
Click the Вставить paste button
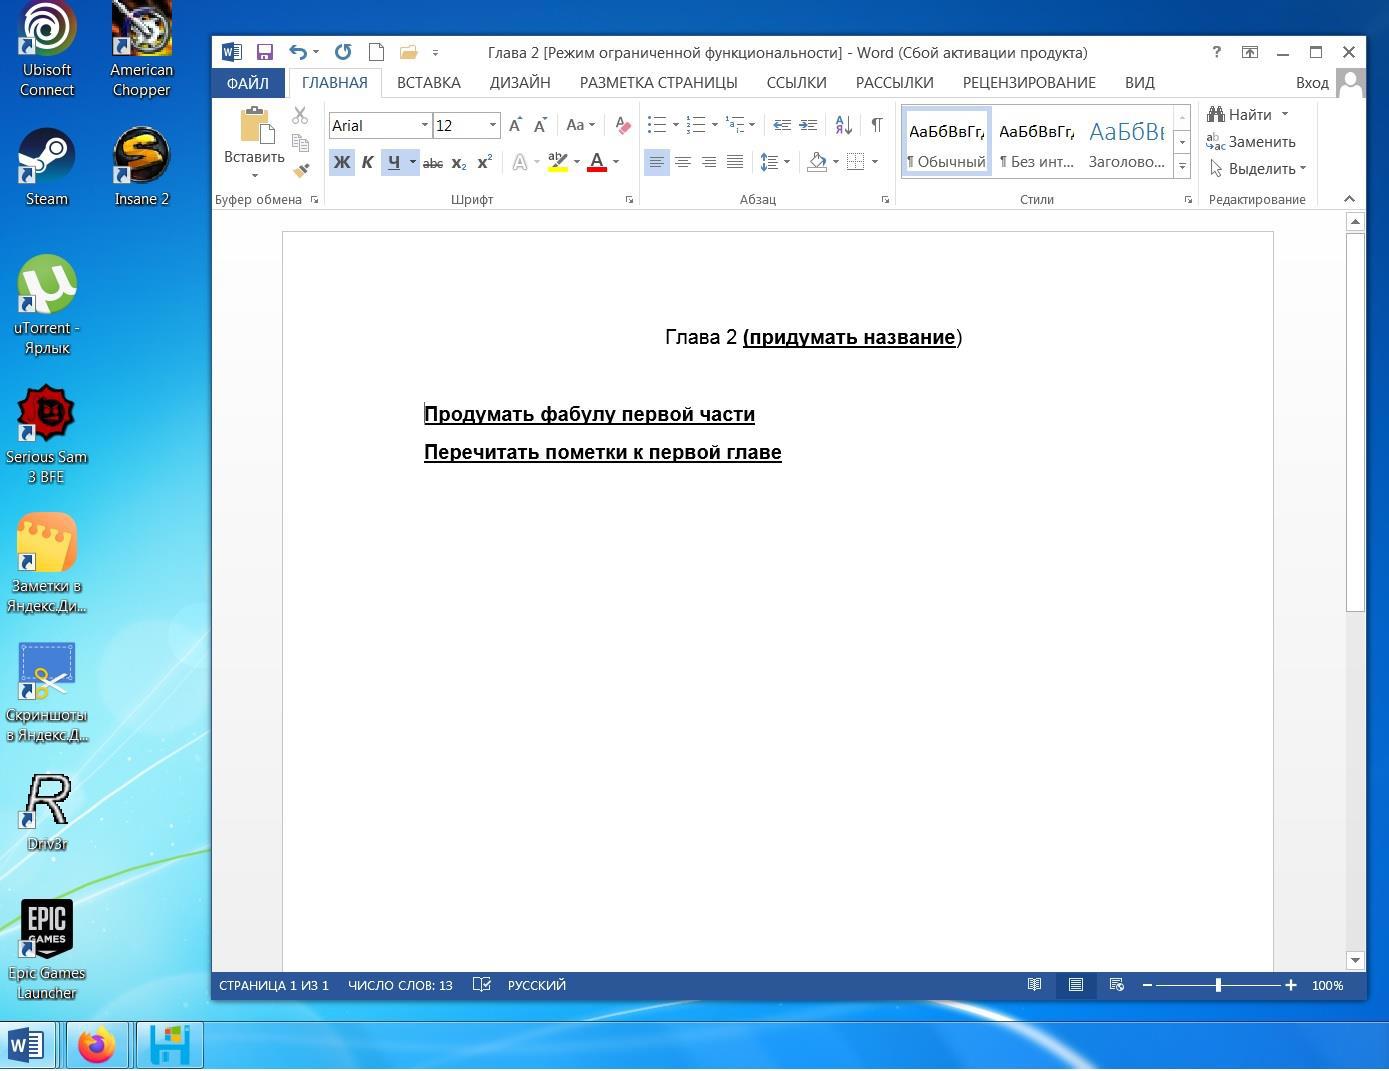[254, 126]
